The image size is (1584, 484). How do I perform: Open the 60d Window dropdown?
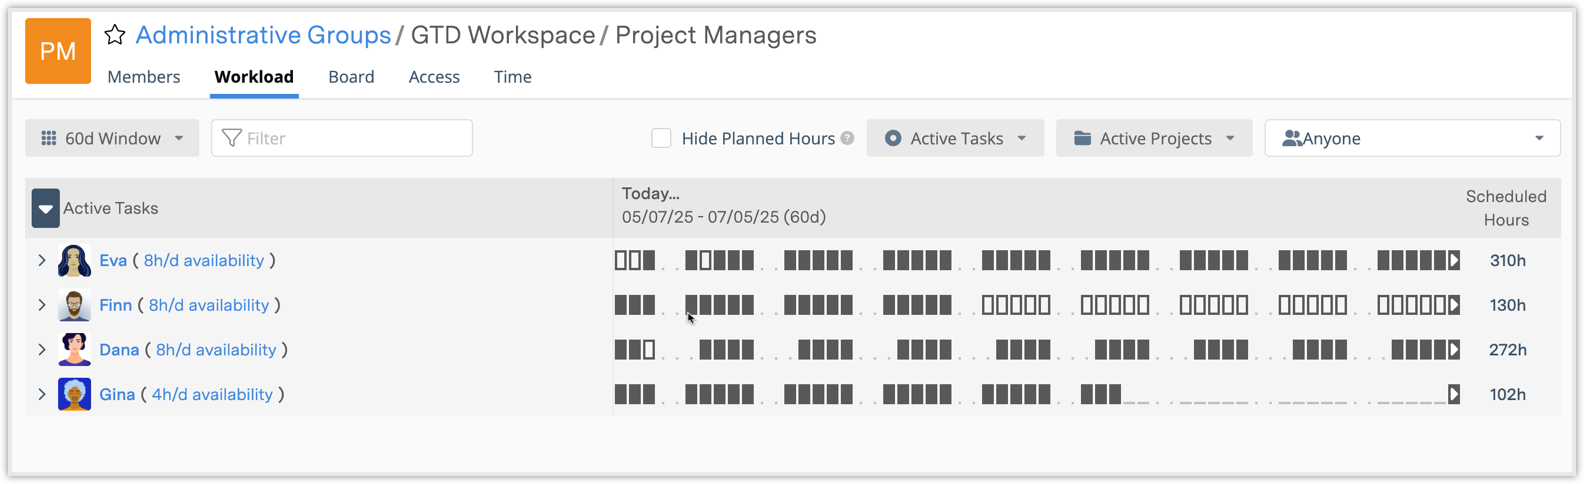(x=112, y=138)
